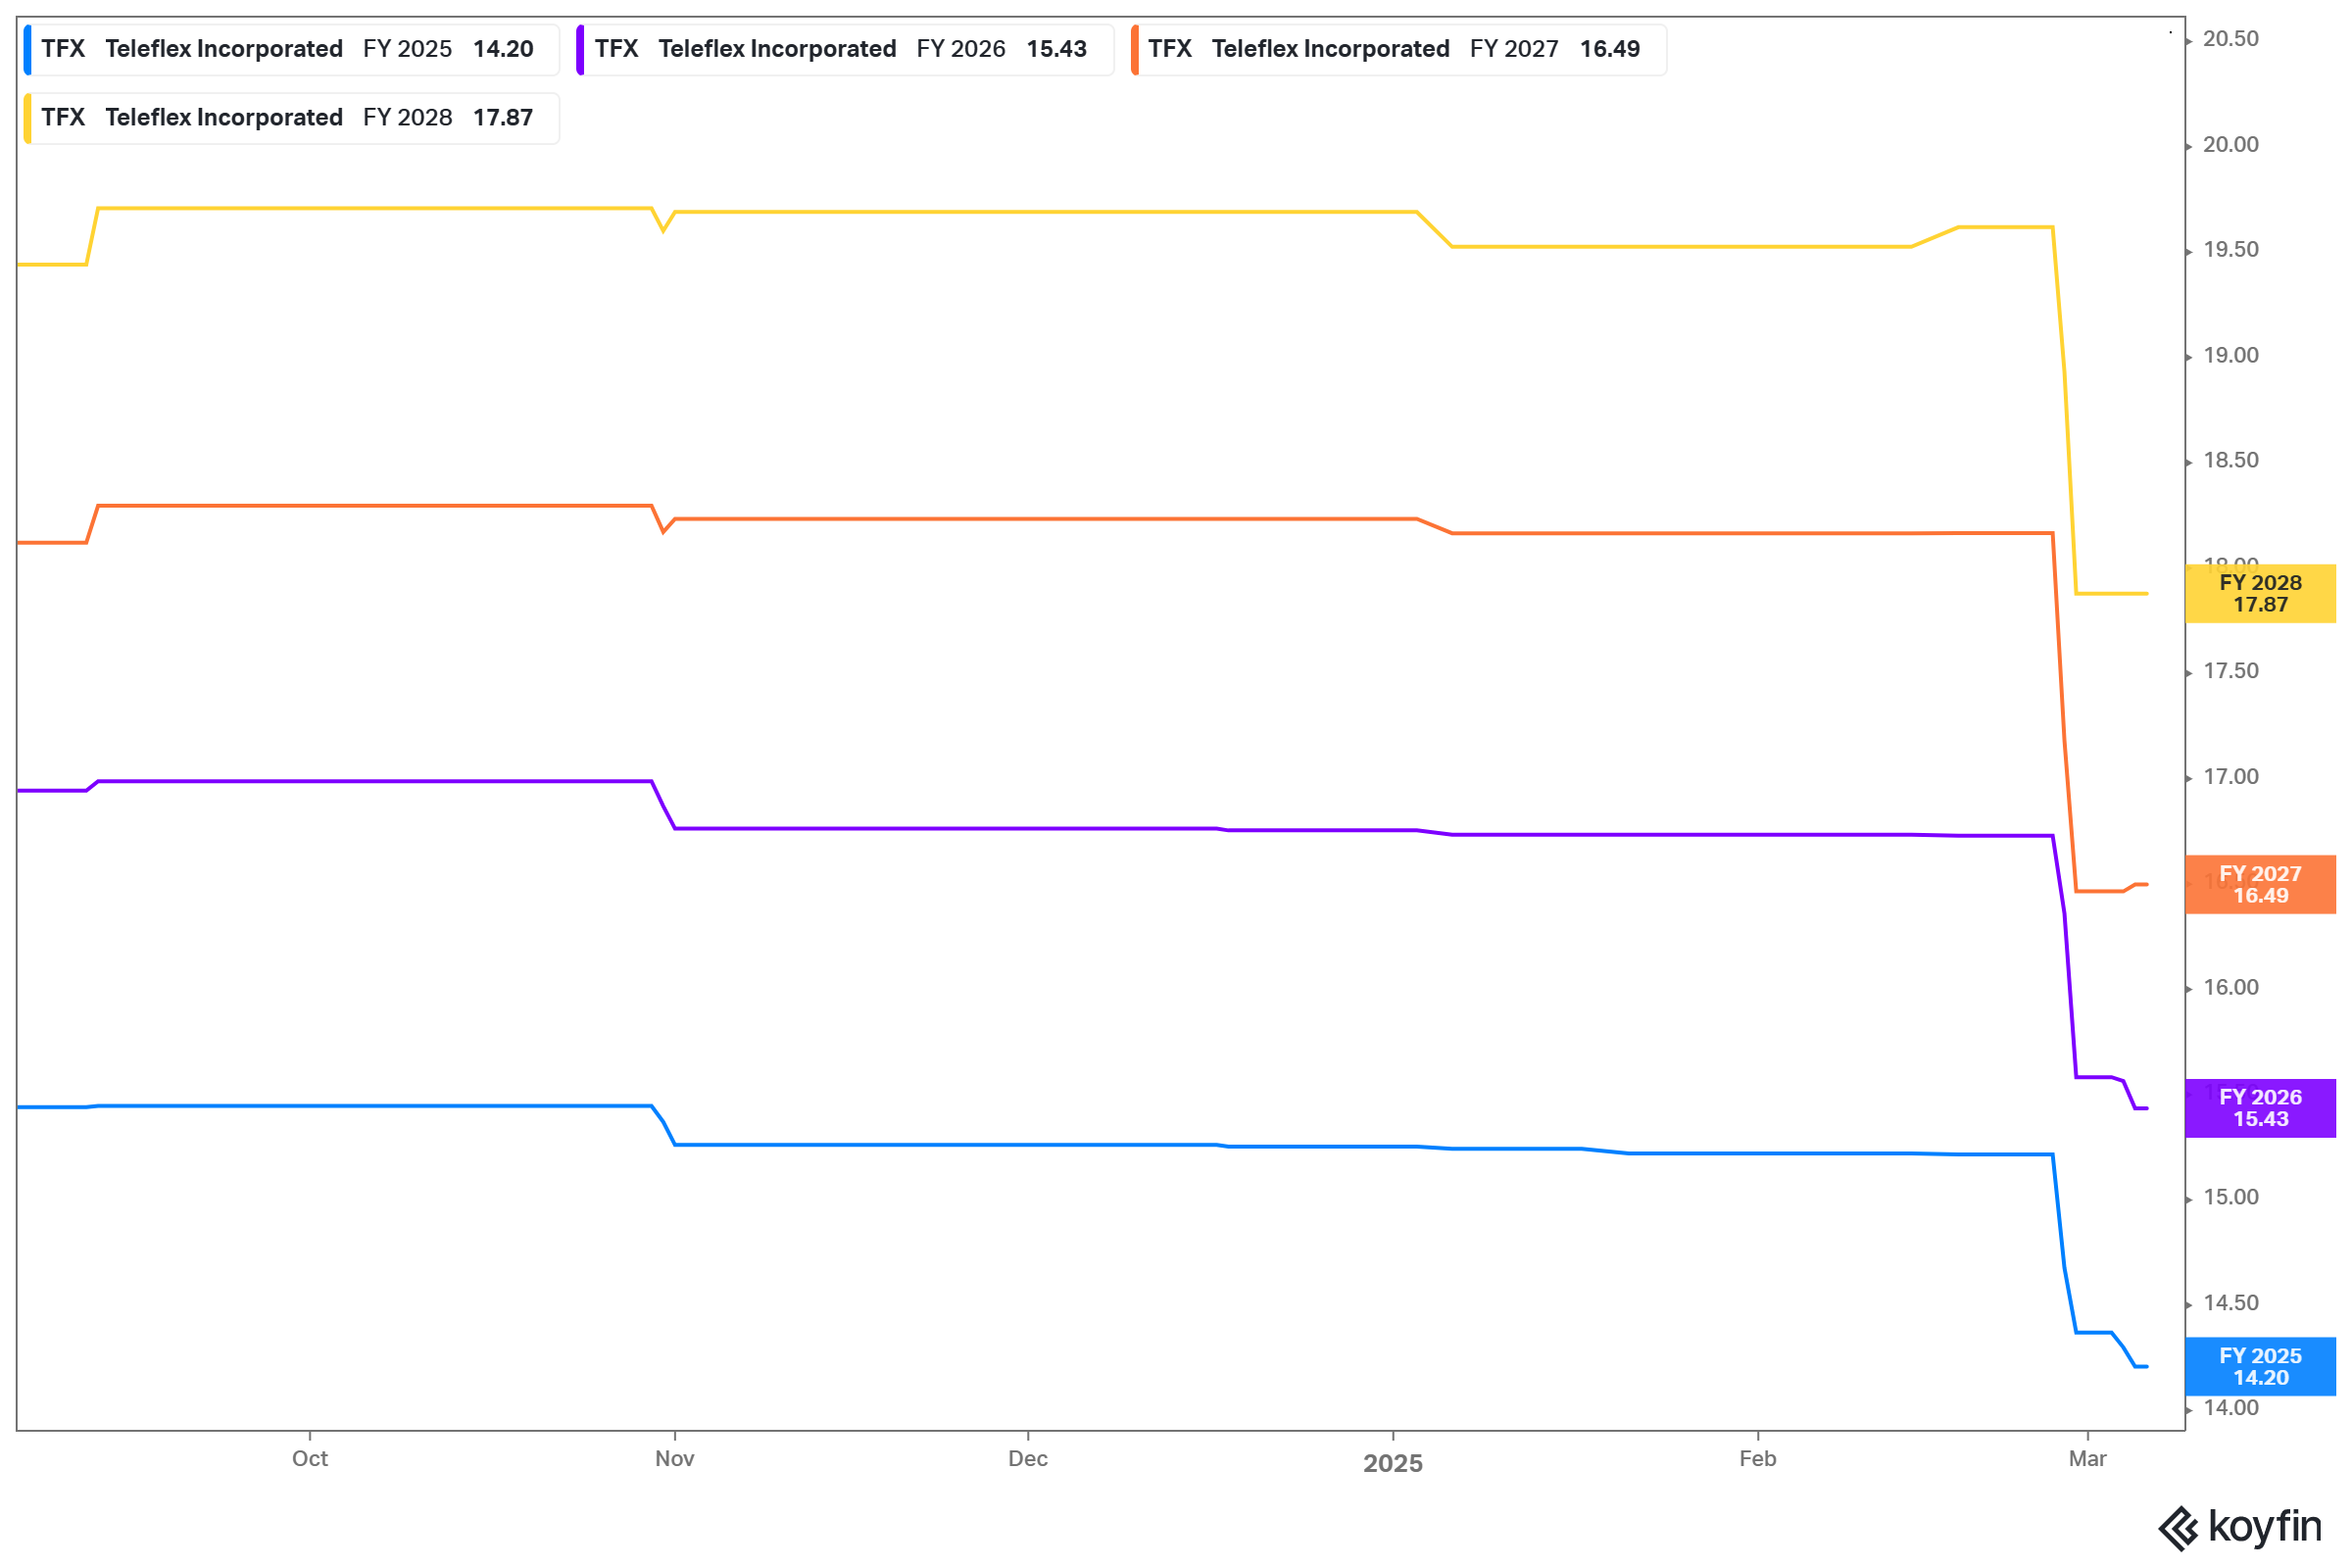Click the TFX ticker in FY 2026 legend
Viewport: 2352px width, 1568px height.
point(616,49)
